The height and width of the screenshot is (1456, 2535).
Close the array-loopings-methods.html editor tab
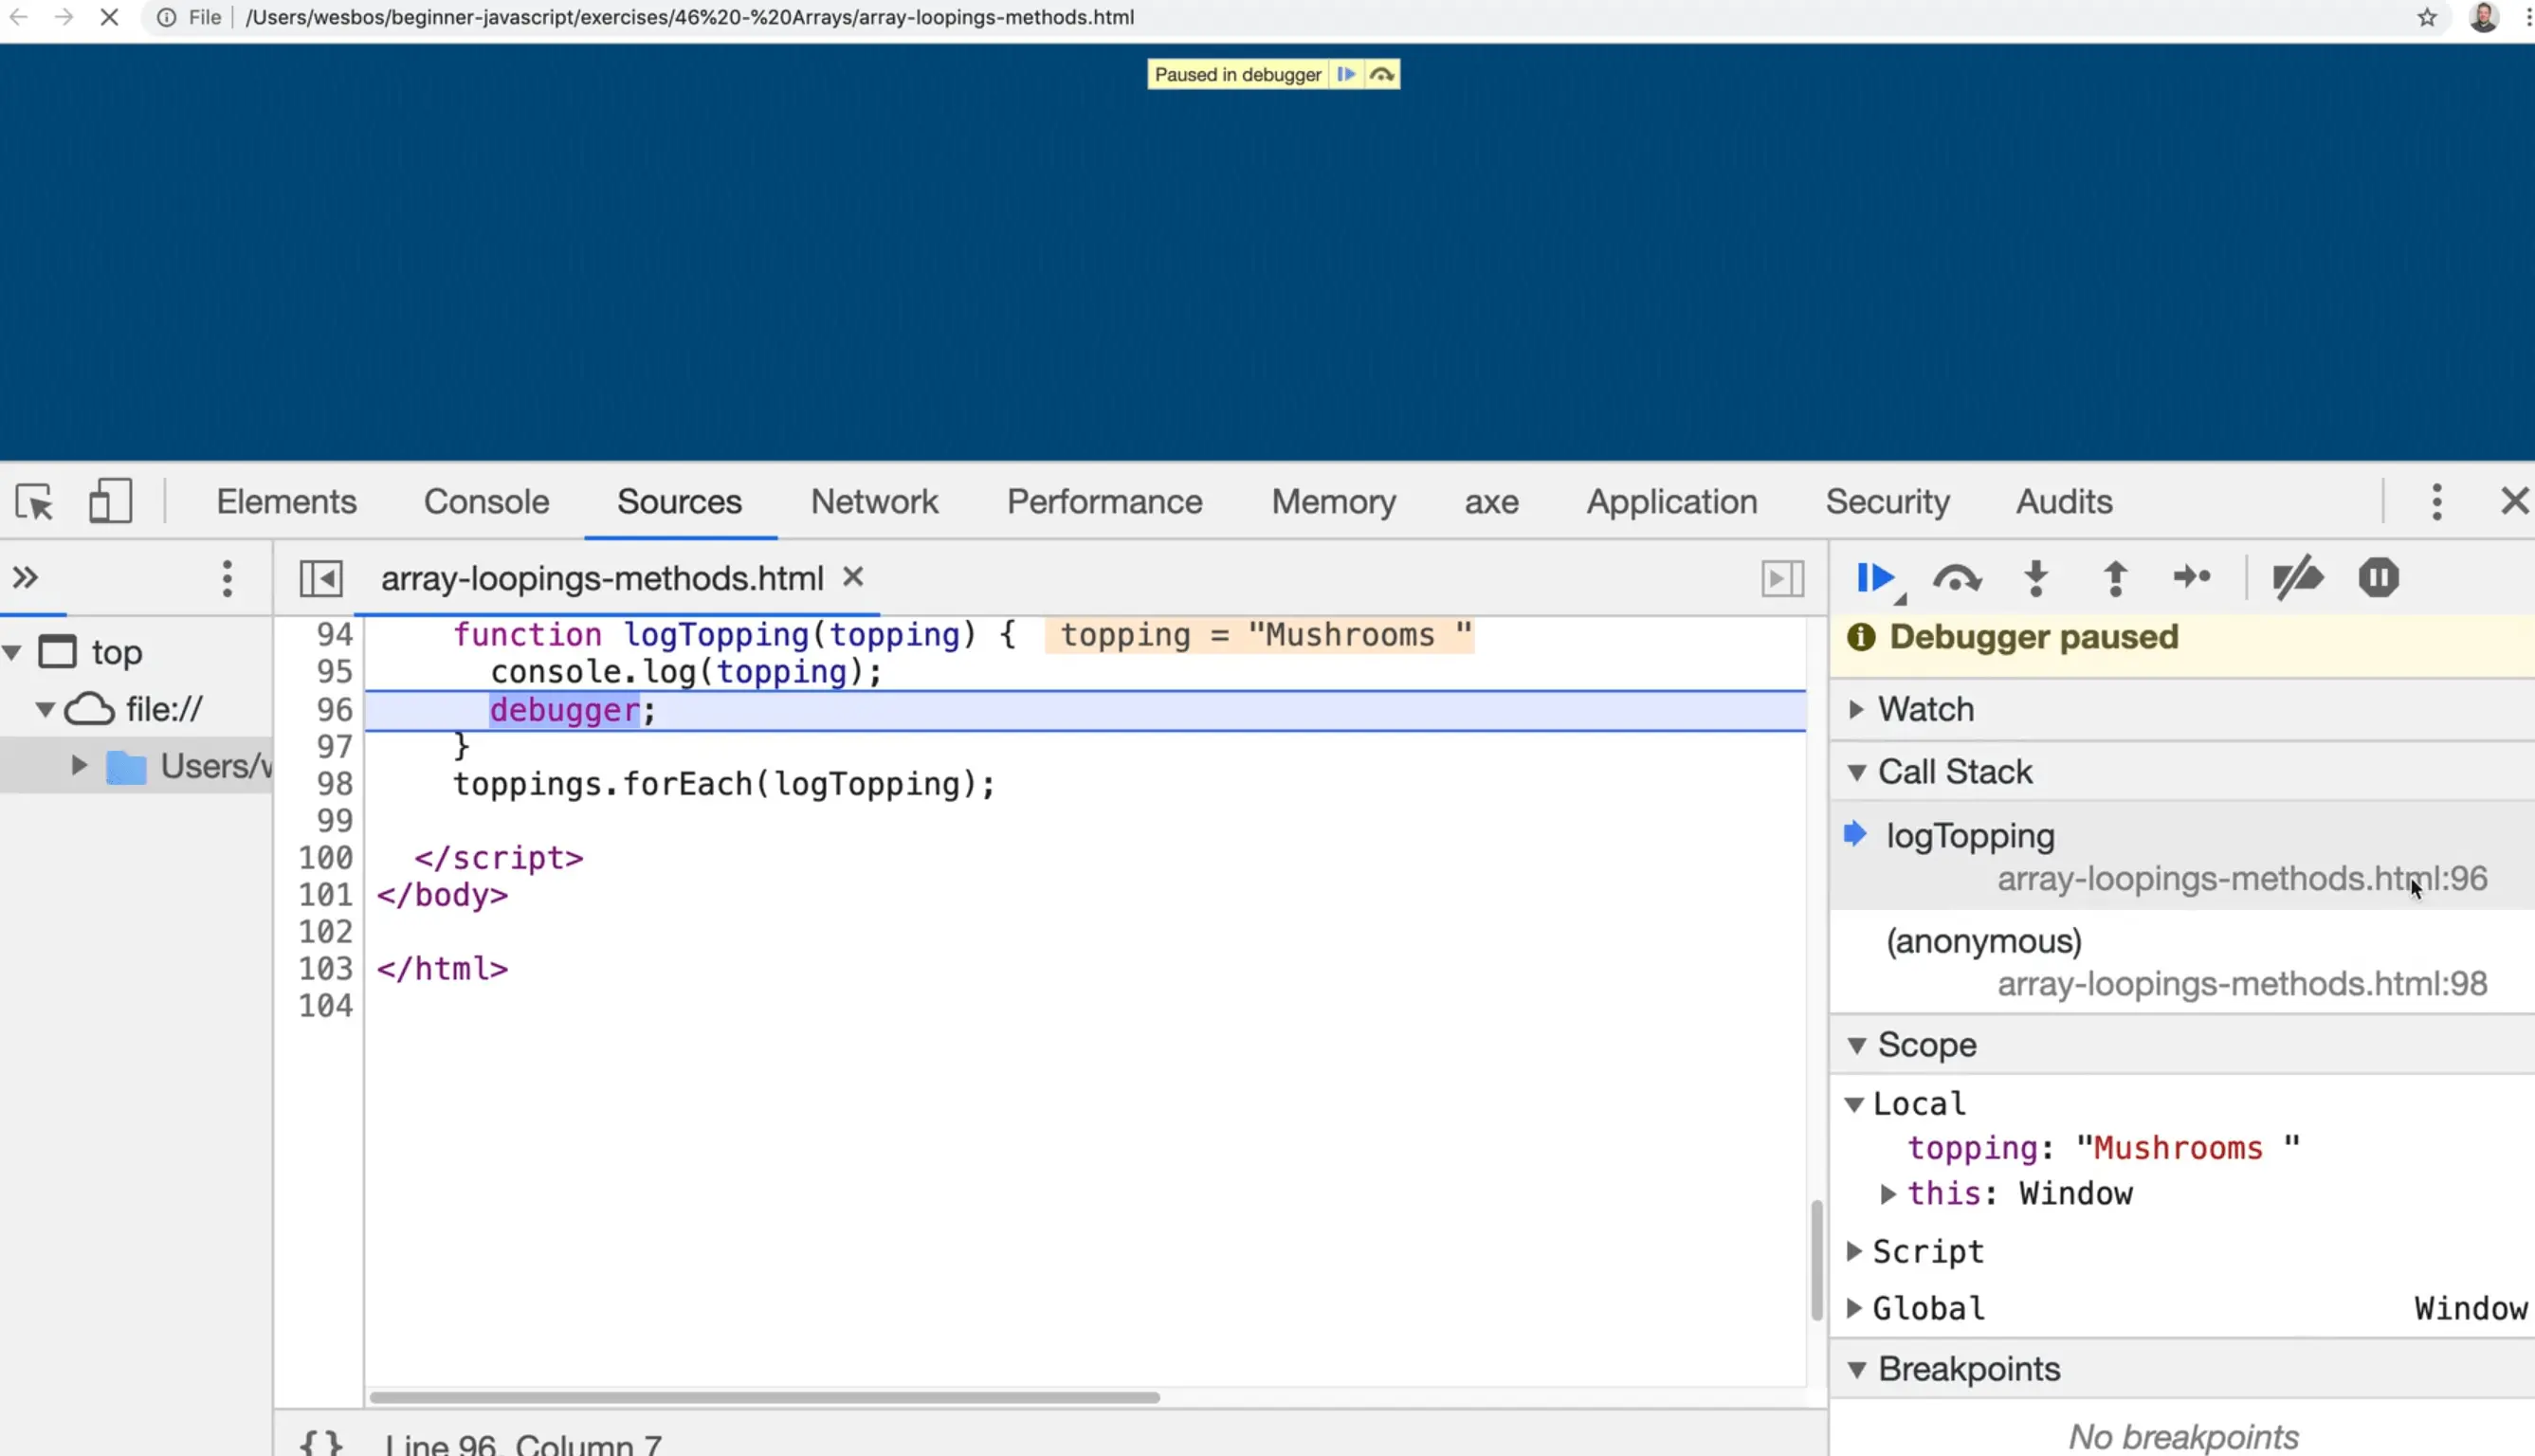click(x=853, y=577)
